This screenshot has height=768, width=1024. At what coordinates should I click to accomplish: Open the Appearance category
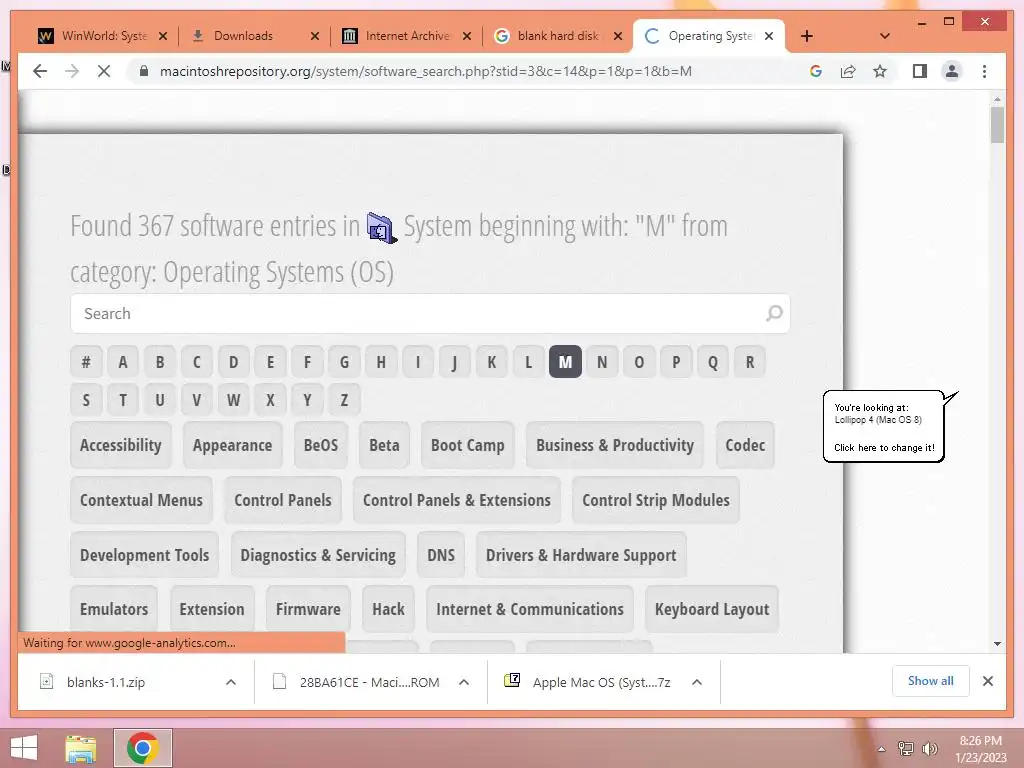232,445
